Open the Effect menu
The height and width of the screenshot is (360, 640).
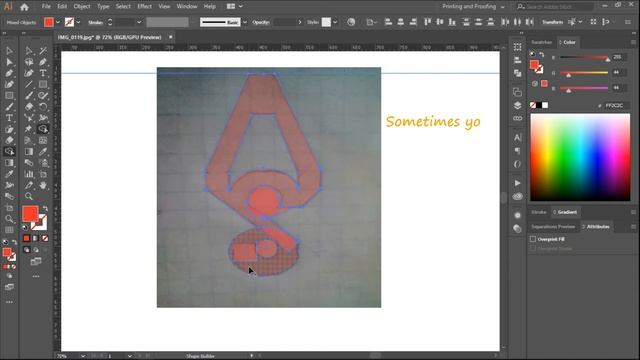pyautogui.click(x=144, y=7)
